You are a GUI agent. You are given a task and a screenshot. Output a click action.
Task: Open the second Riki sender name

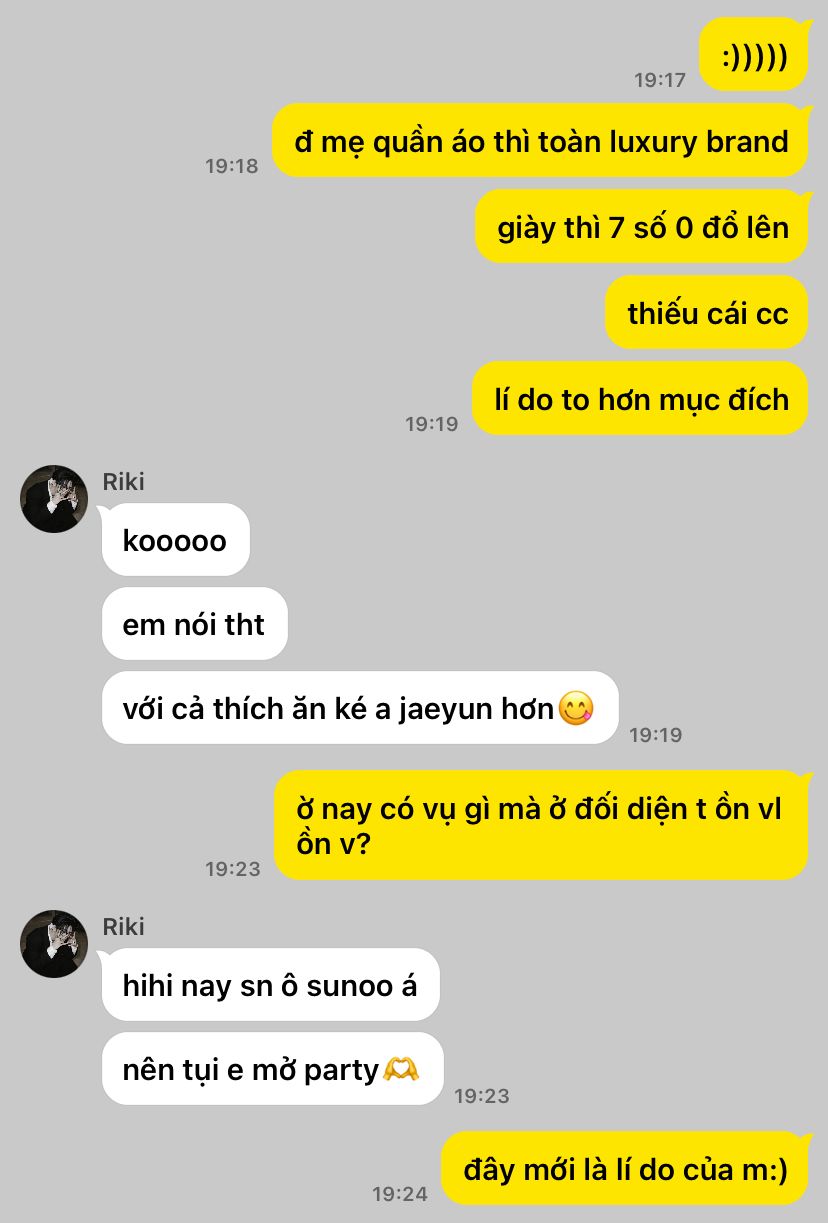[123, 927]
